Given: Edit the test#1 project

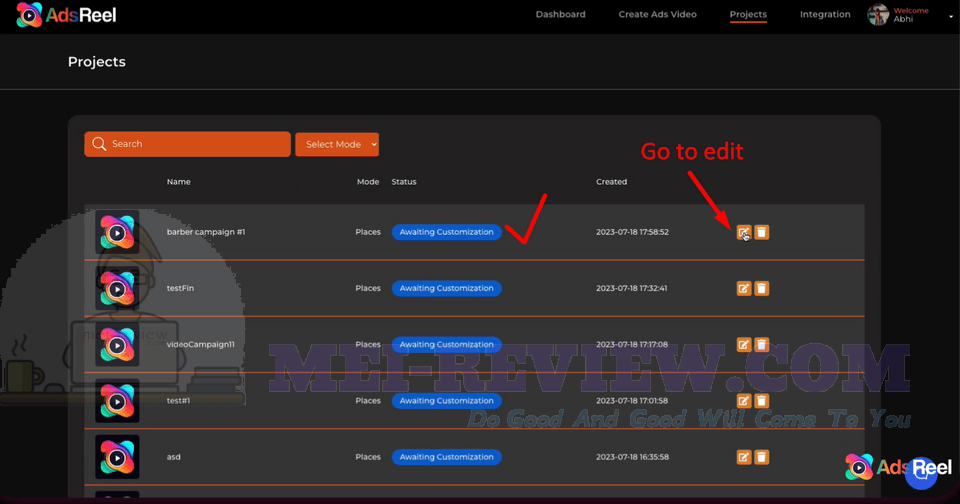Looking at the screenshot, I should coord(743,401).
